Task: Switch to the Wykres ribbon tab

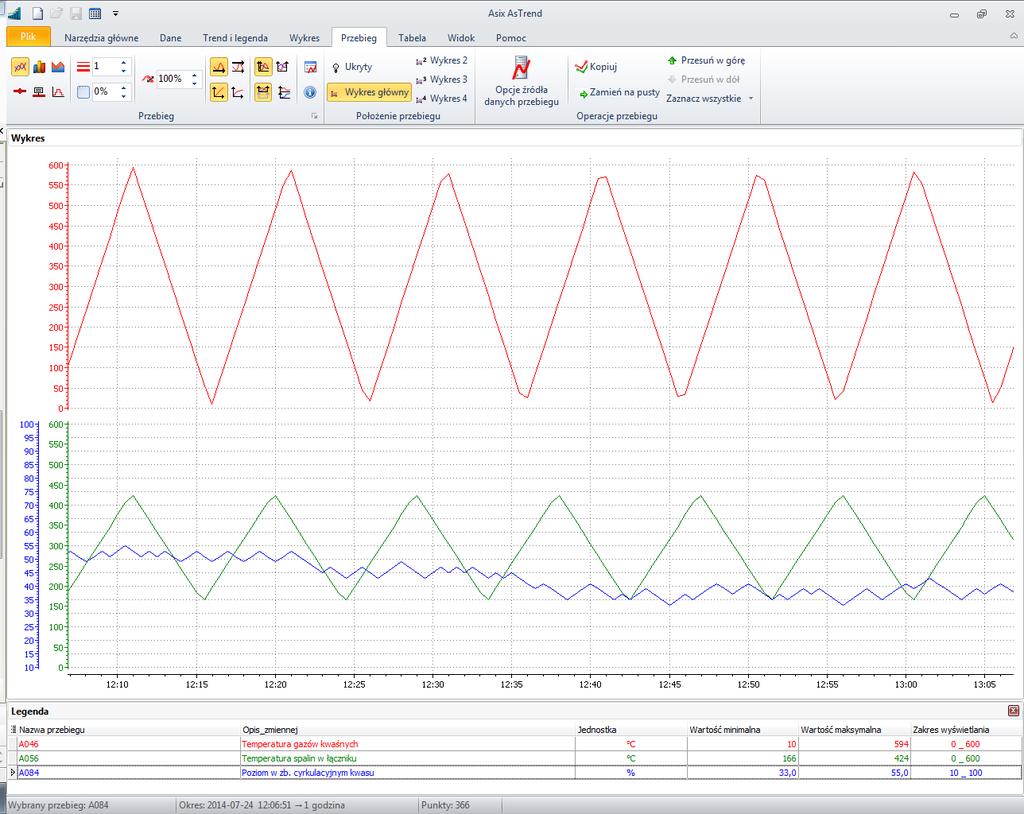Action: pos(304,38)
